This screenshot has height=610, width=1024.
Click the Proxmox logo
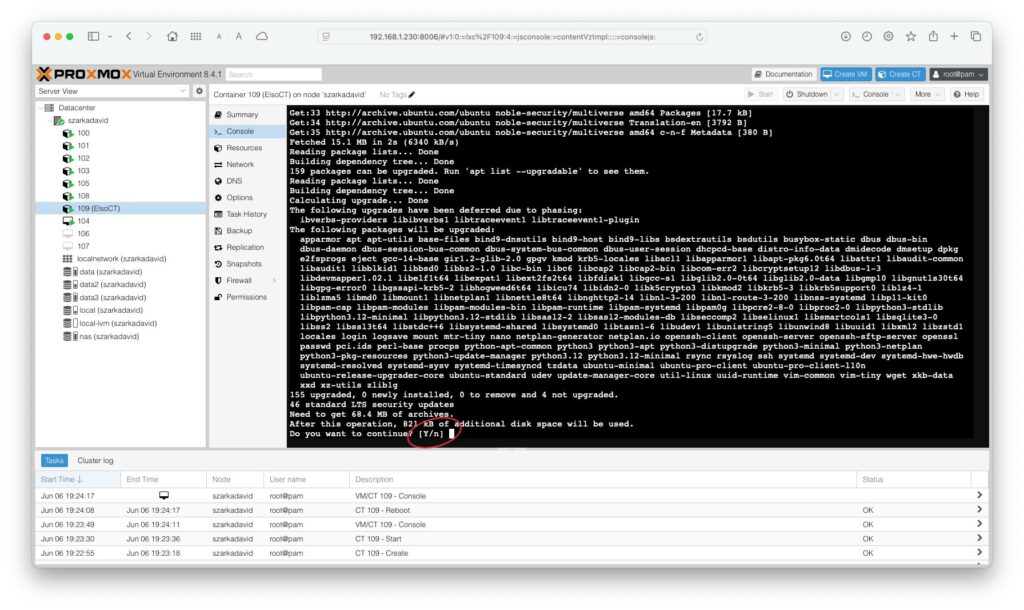[x=84, y=74]
